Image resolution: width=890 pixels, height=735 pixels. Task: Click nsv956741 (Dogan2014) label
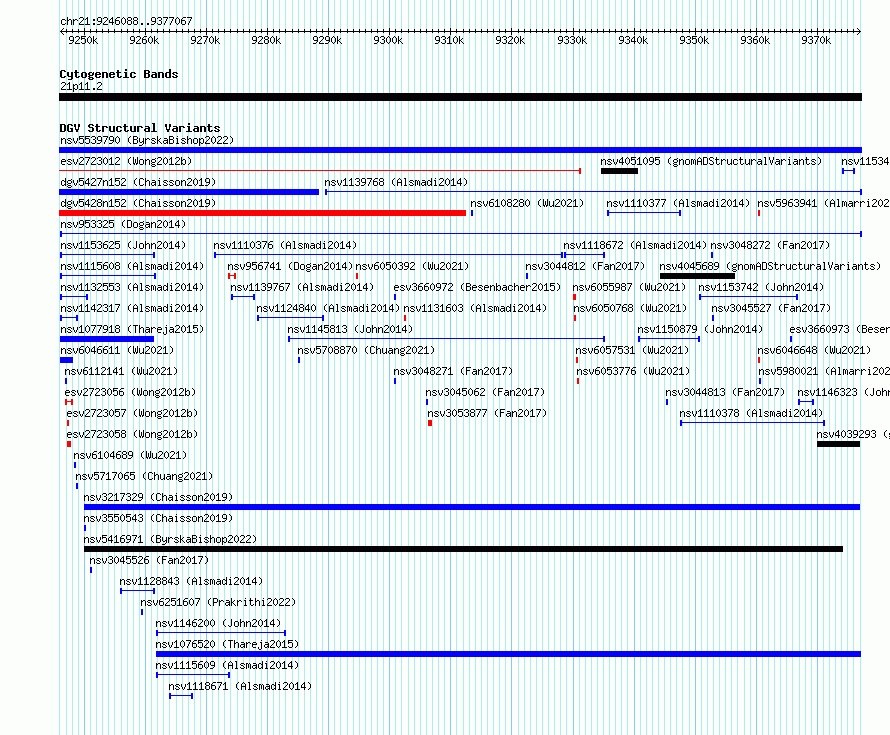click(290, 266)
